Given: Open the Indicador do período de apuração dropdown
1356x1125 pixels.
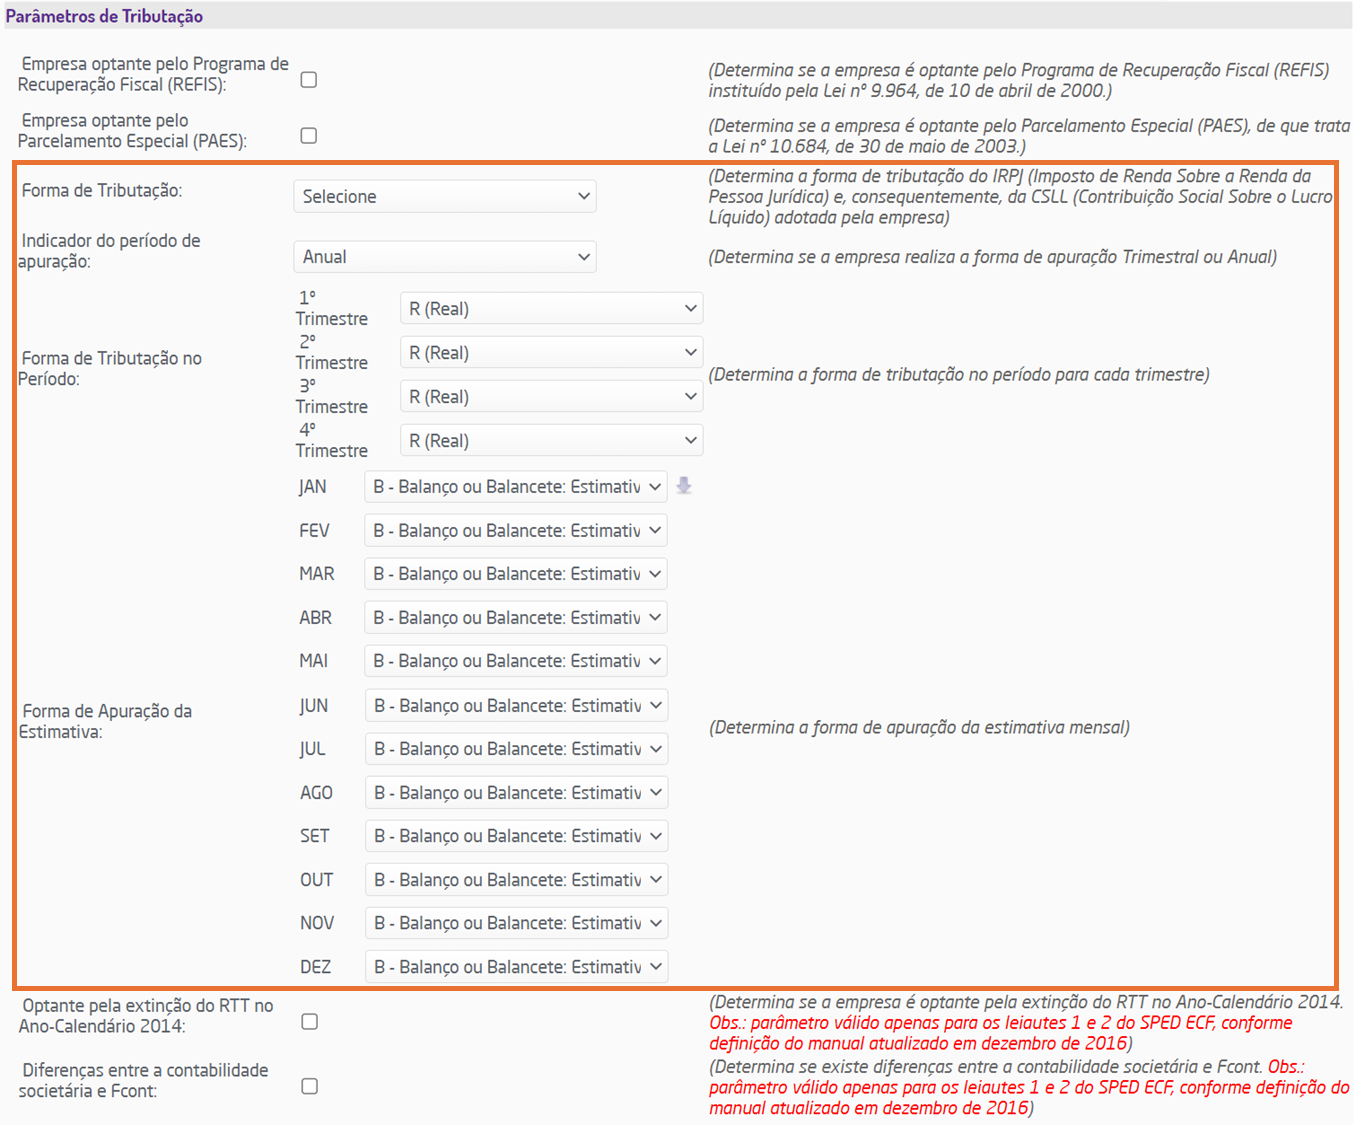Looking at the screenshot, I should point(445,256).
